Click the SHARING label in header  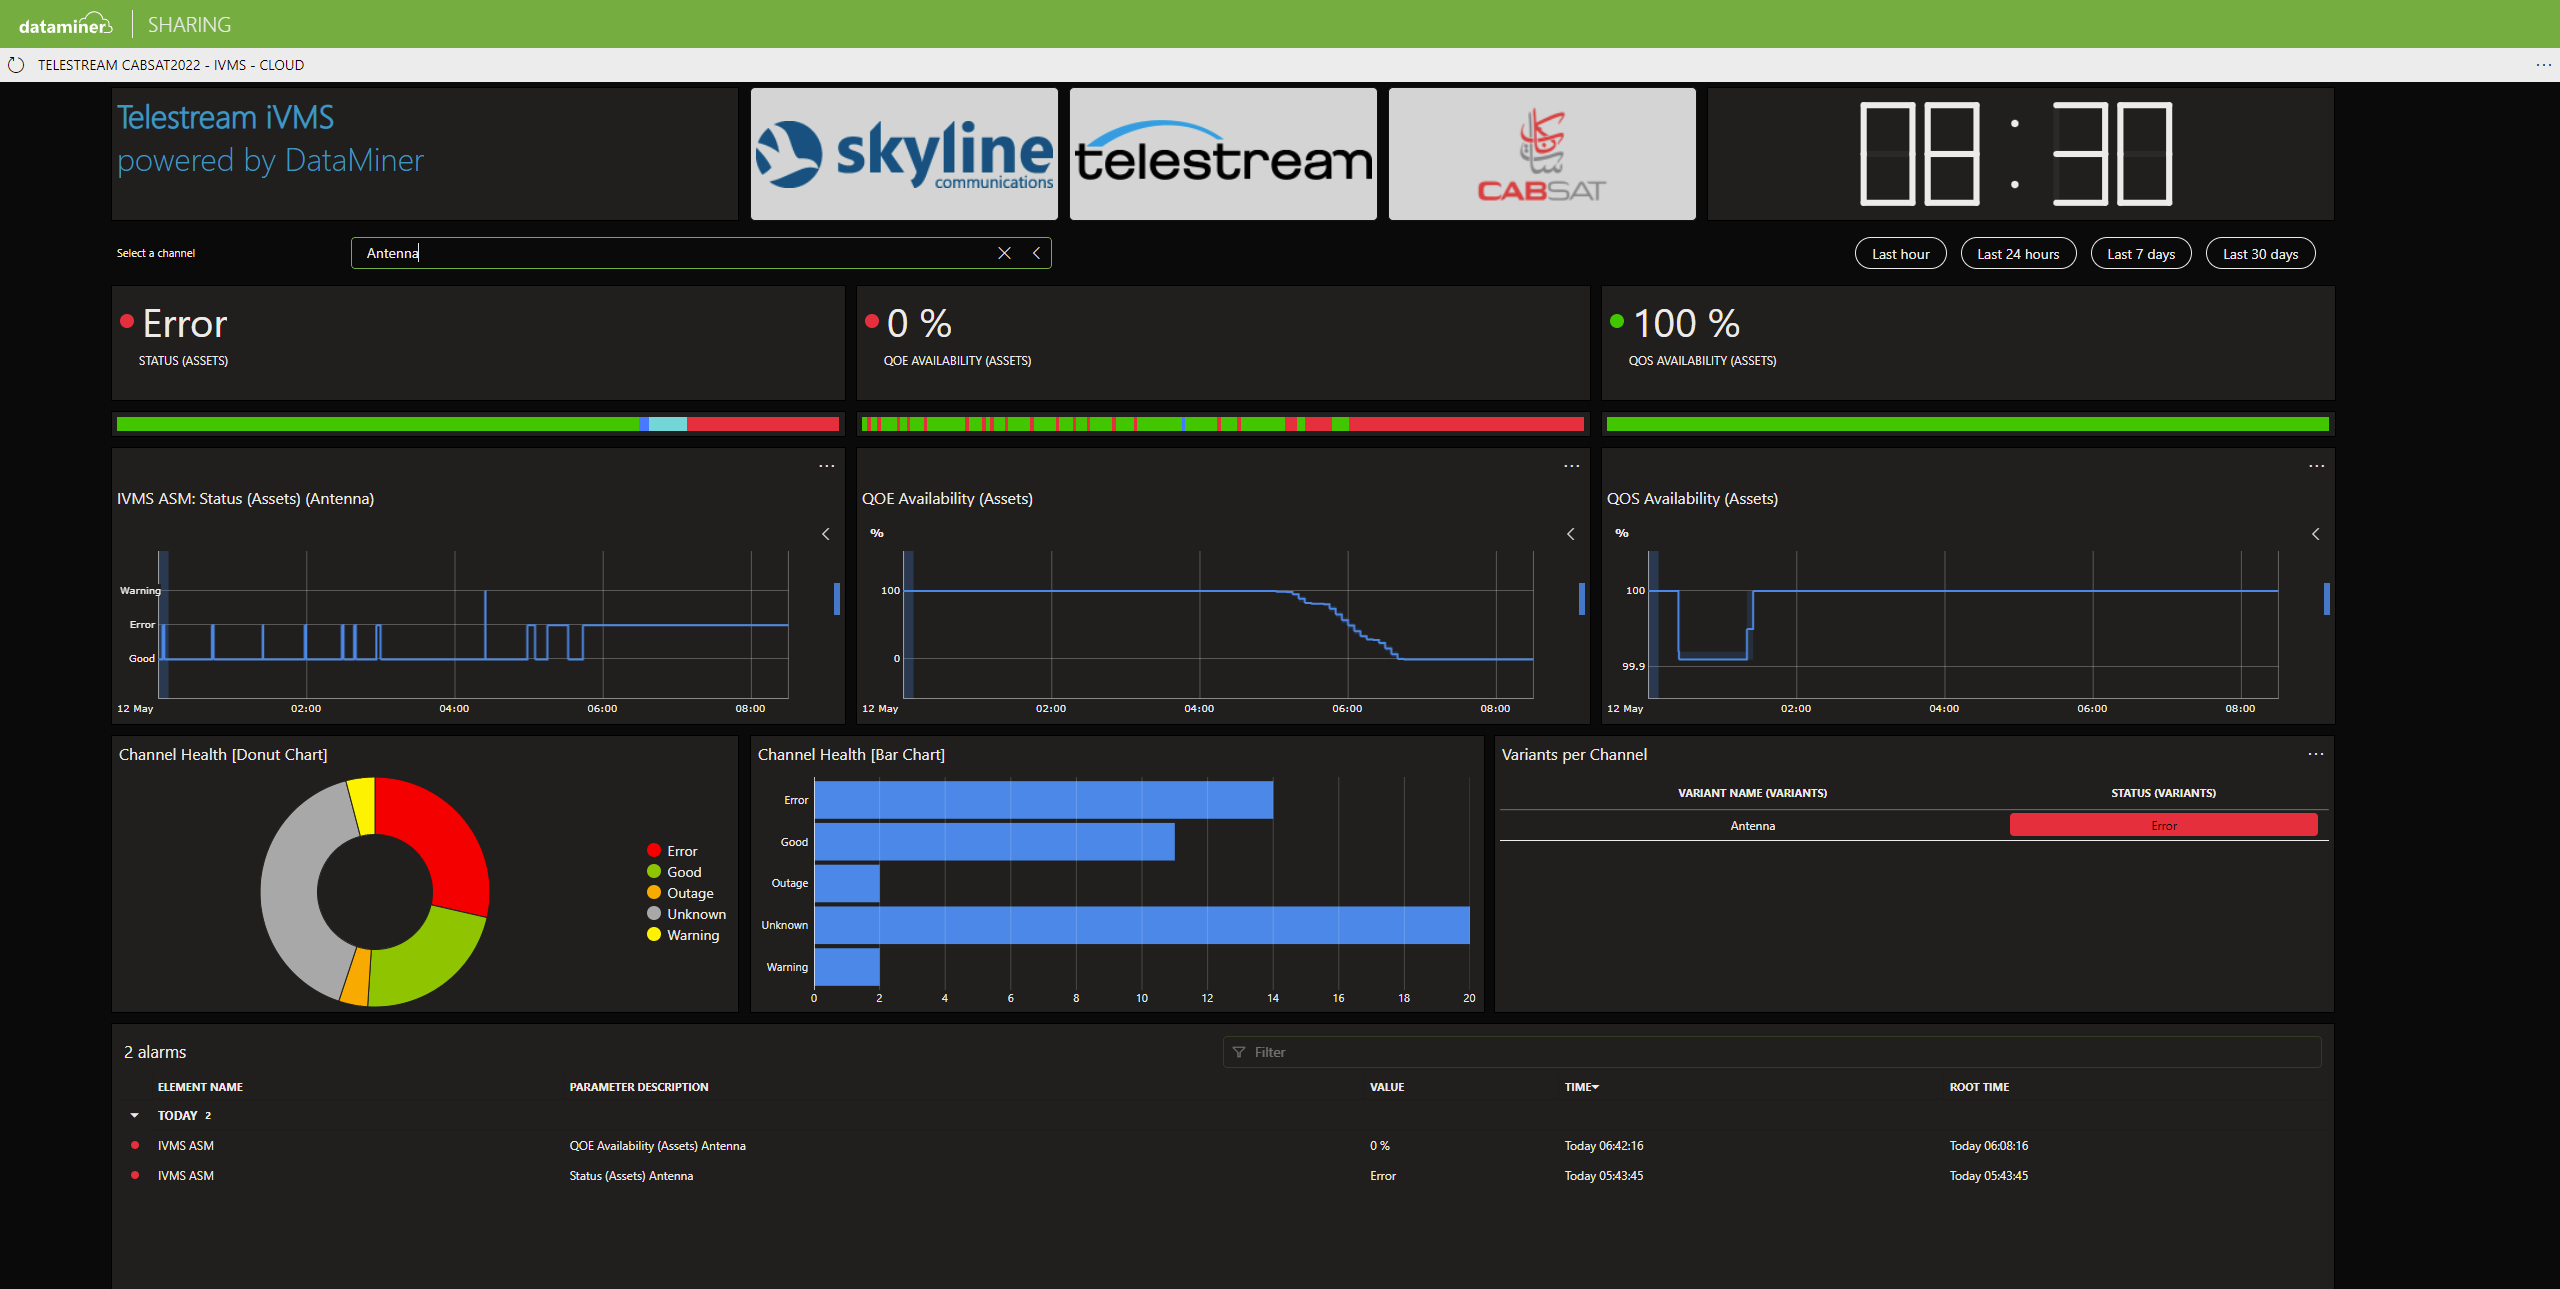coord(189,25)
